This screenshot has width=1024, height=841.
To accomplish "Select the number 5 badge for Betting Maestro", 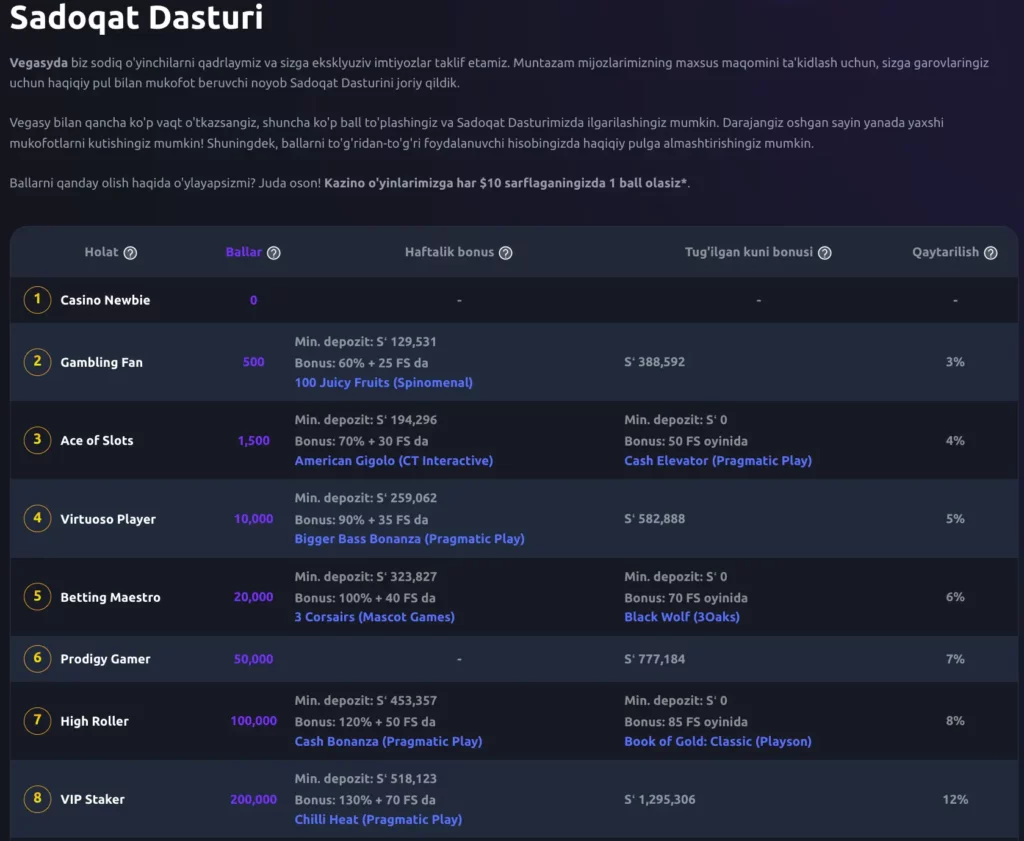I will click(37, 597).
